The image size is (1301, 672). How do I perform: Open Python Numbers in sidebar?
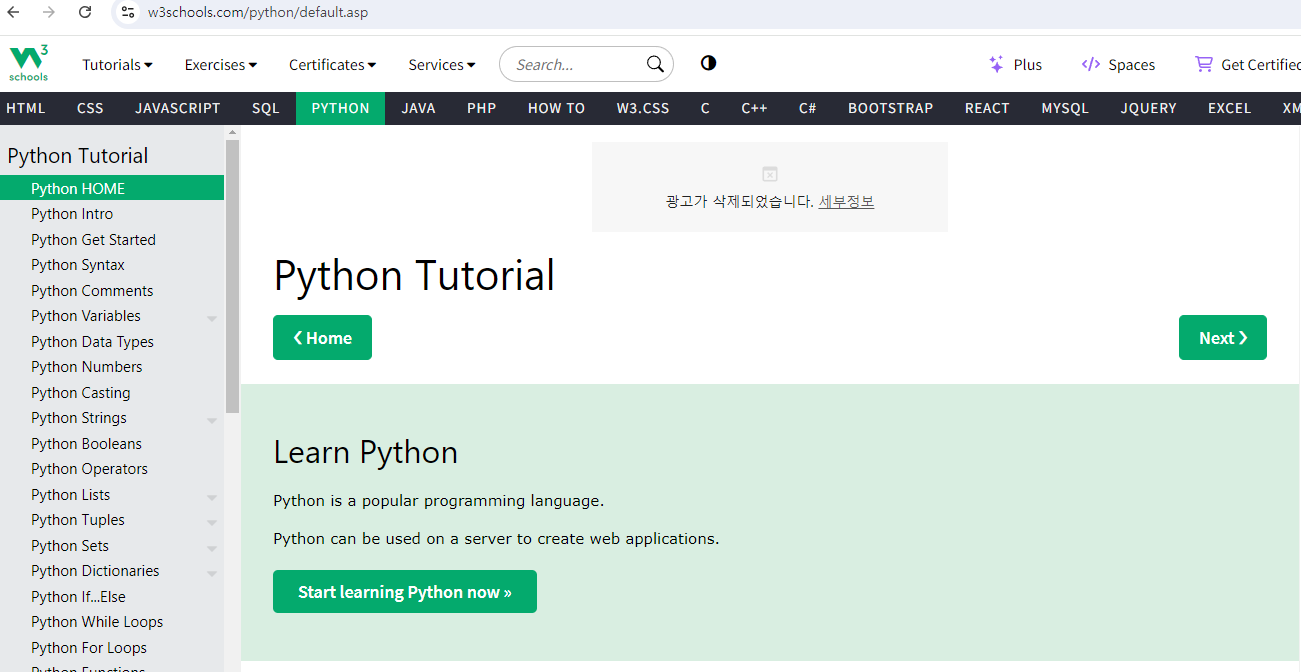coord(112,367)
